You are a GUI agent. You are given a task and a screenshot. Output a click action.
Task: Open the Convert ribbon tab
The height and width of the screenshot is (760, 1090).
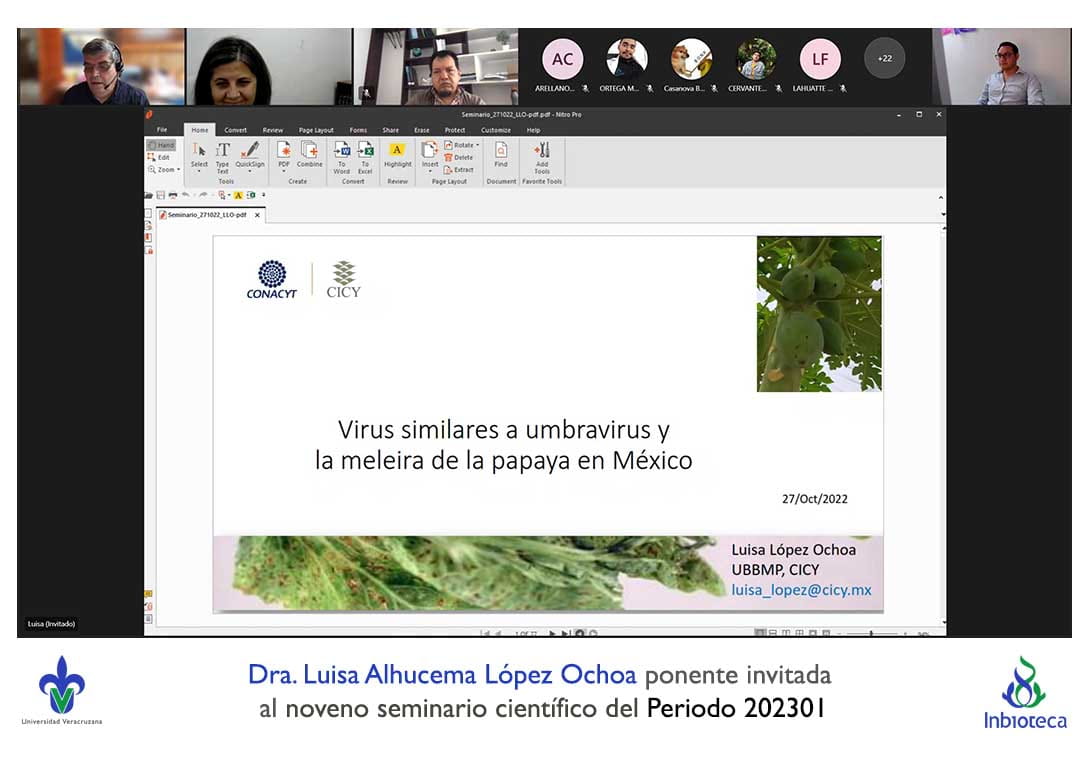(x=235, y=130)
